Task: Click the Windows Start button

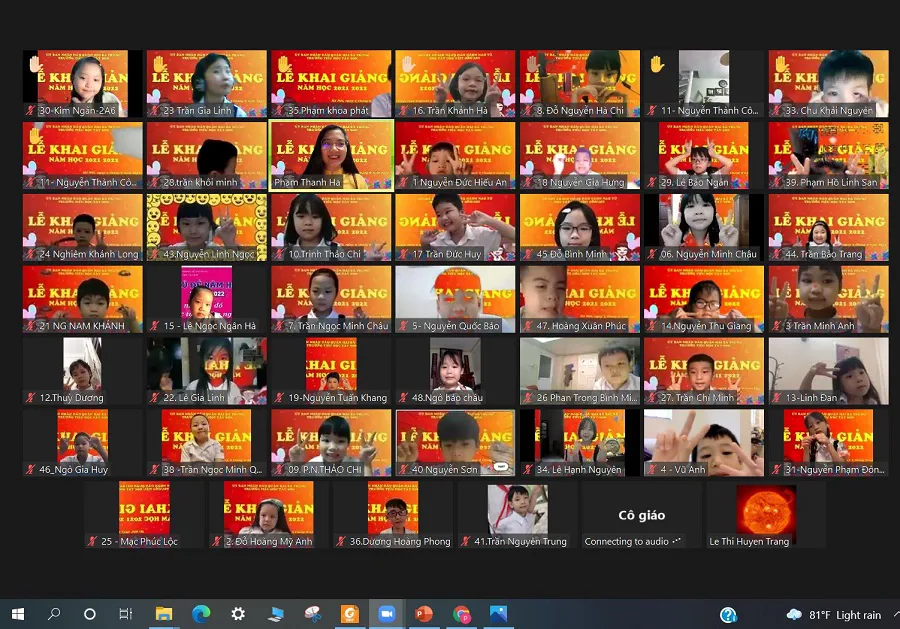Action: [17, 614]
